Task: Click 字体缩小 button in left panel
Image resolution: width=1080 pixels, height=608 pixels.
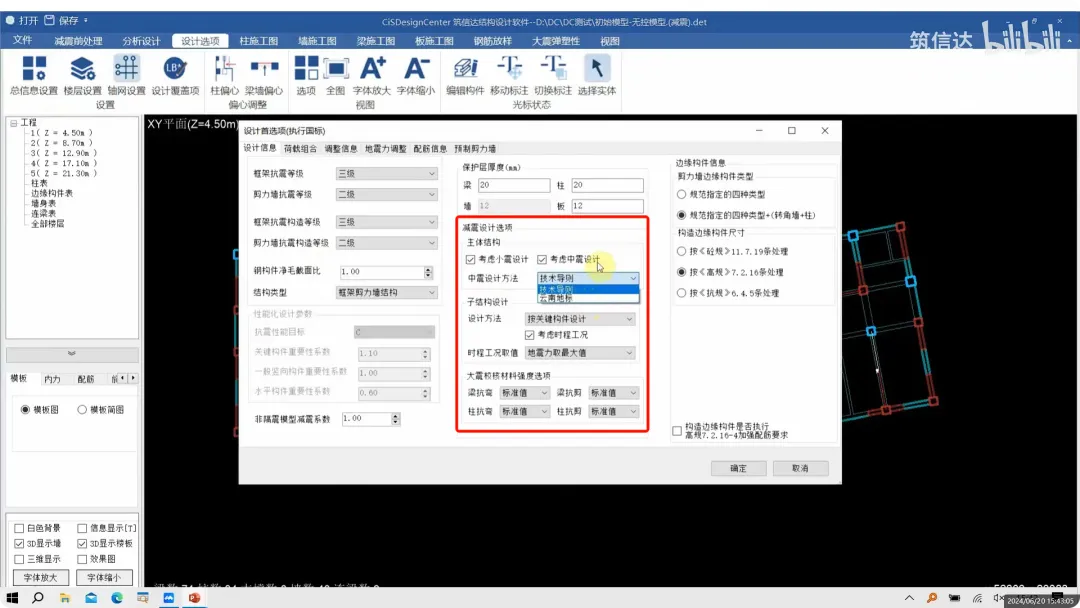Action: pos(104,578)
